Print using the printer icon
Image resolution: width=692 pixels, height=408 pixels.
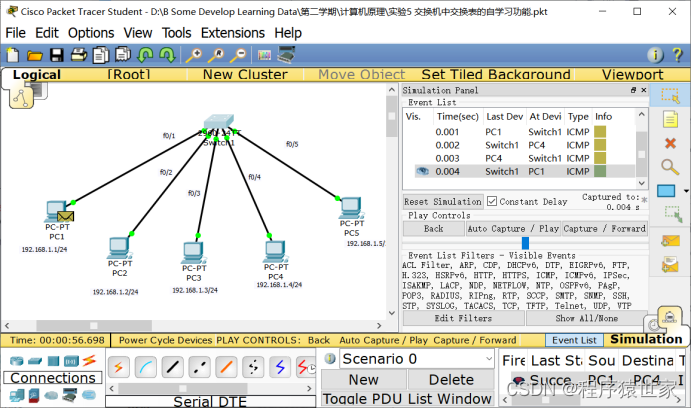click(79, 55)
